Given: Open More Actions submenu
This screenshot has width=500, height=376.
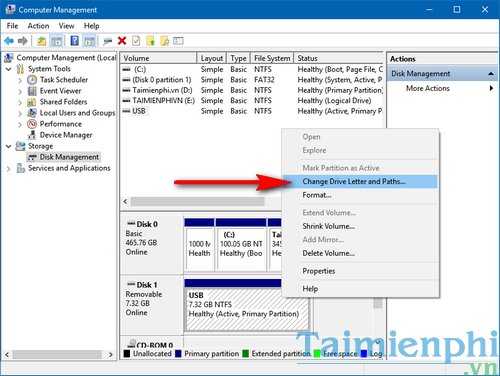Looking at the screenshot, I should tap(442, 88).
